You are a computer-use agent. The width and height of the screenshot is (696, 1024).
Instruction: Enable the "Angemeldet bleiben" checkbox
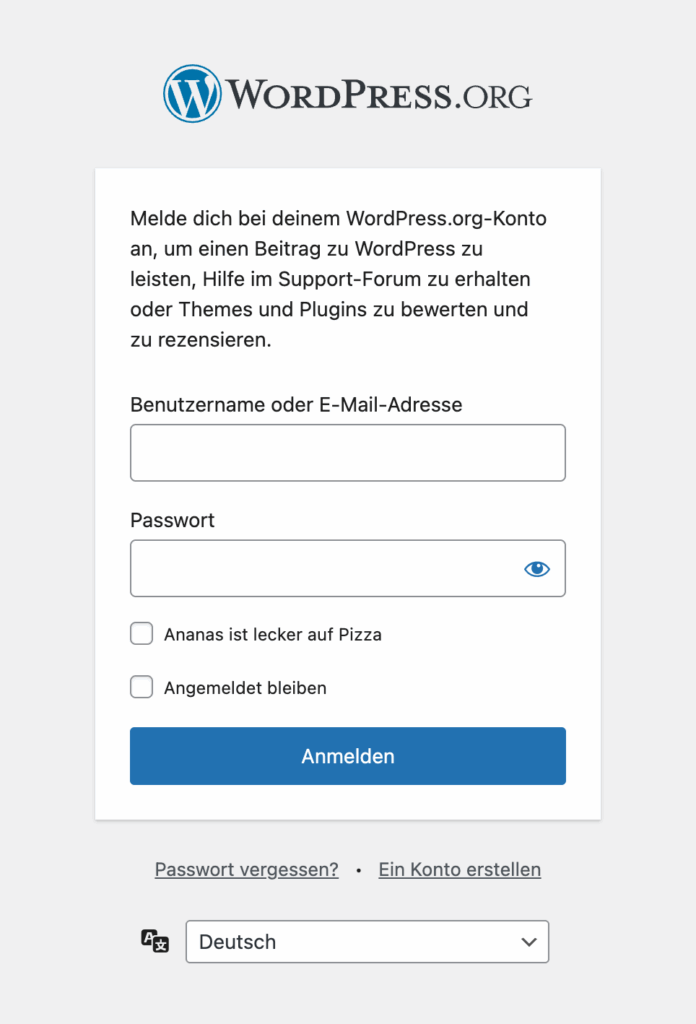142,688
